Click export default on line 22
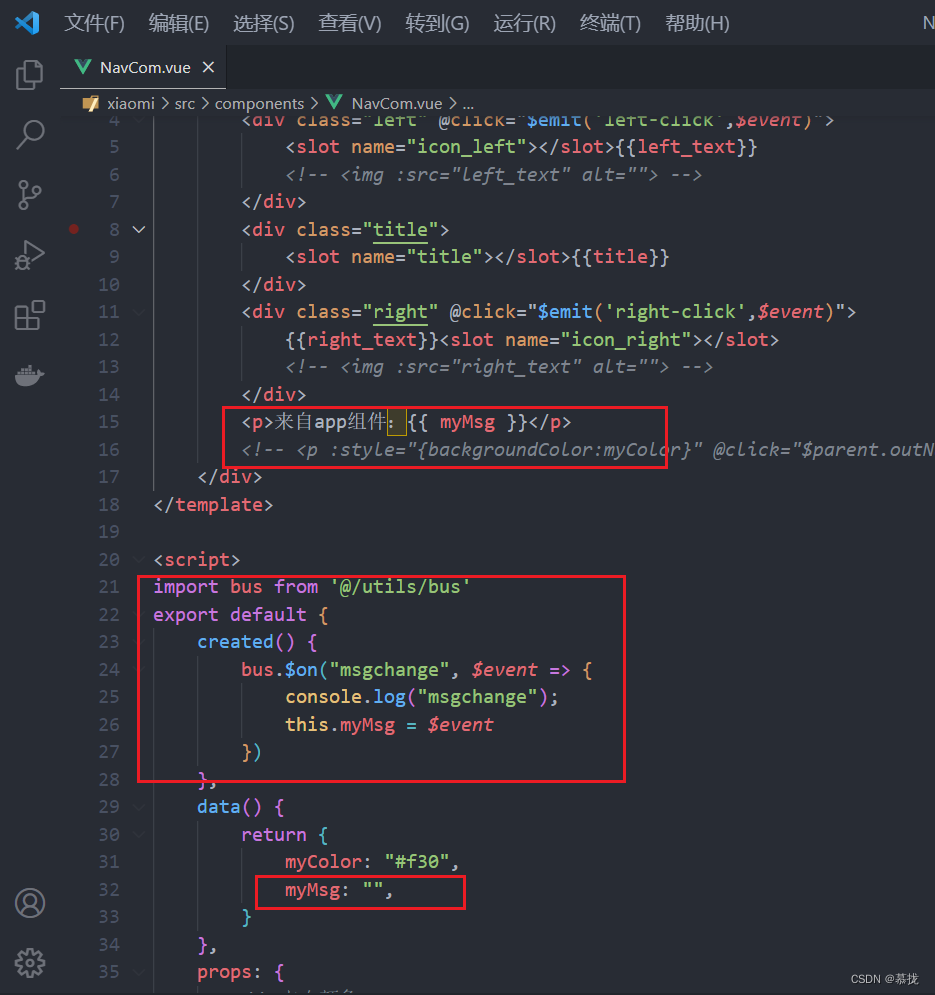Image resolution: width=935 pixels, height=995 pixels. 230,614
